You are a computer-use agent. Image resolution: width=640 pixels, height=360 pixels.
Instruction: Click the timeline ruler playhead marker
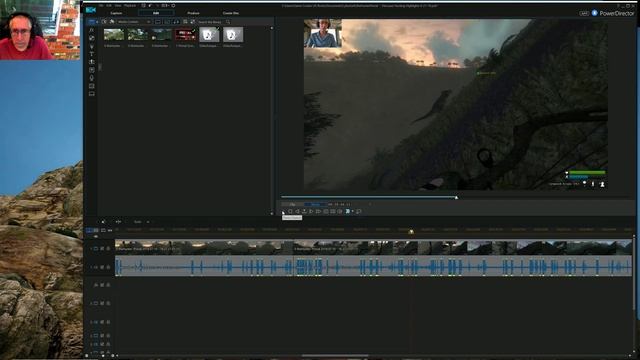pos(411,231)
